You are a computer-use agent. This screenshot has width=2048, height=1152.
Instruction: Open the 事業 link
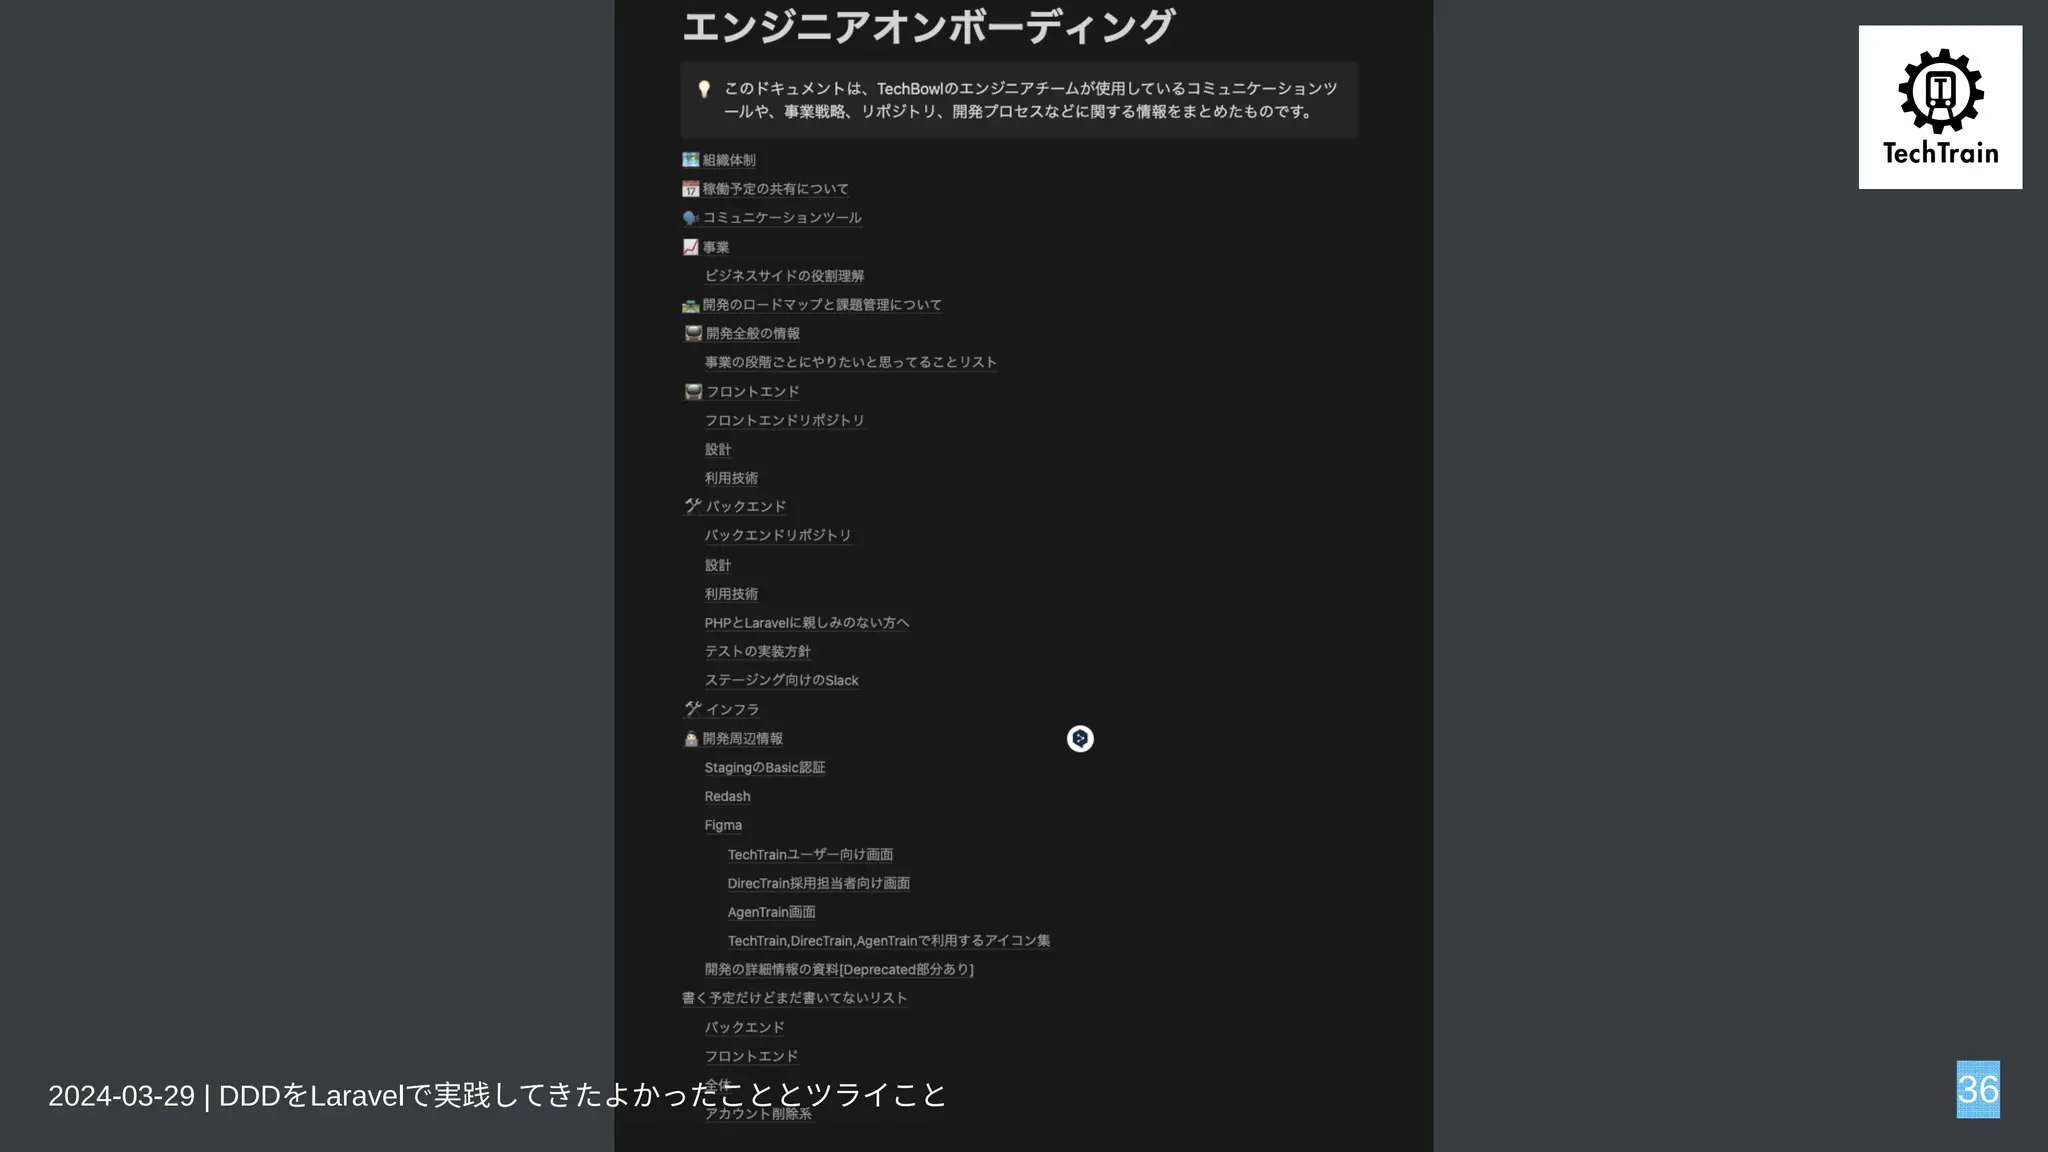pos(716,247)
